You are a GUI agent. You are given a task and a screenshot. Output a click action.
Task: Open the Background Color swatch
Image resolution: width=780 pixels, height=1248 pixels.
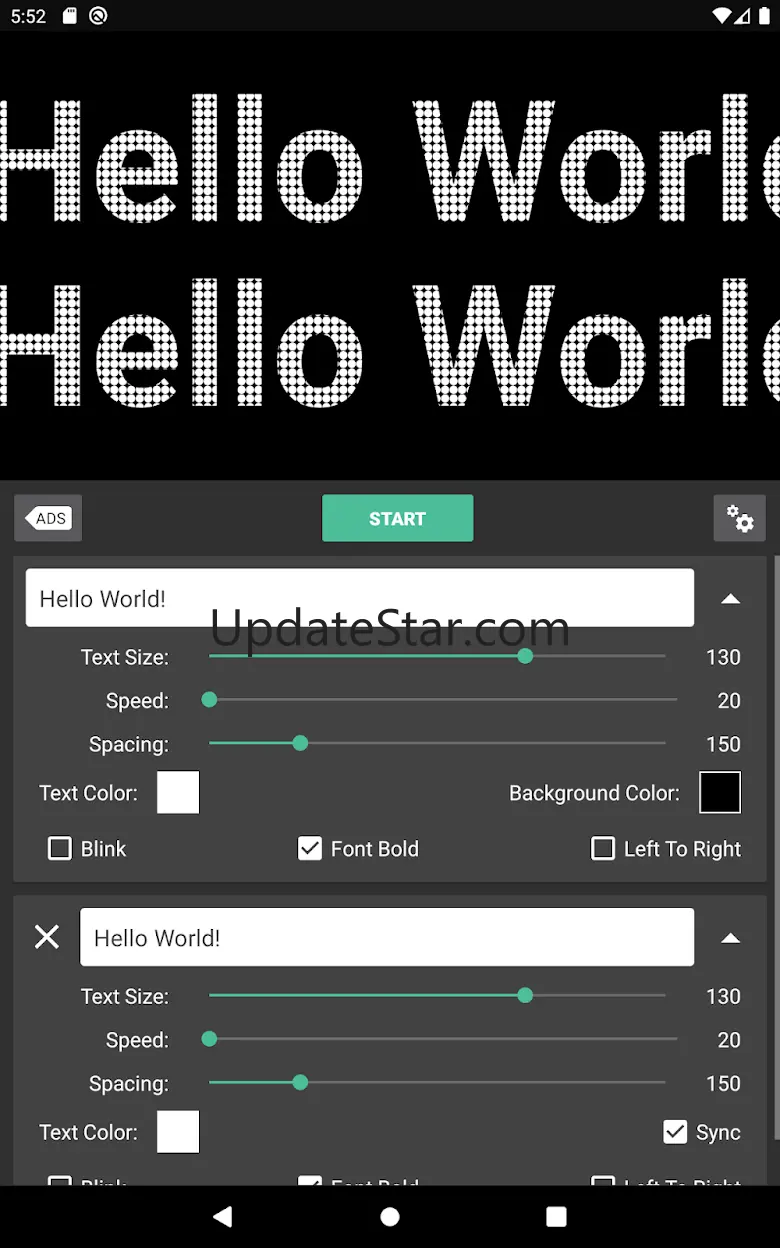coord(720,792)
